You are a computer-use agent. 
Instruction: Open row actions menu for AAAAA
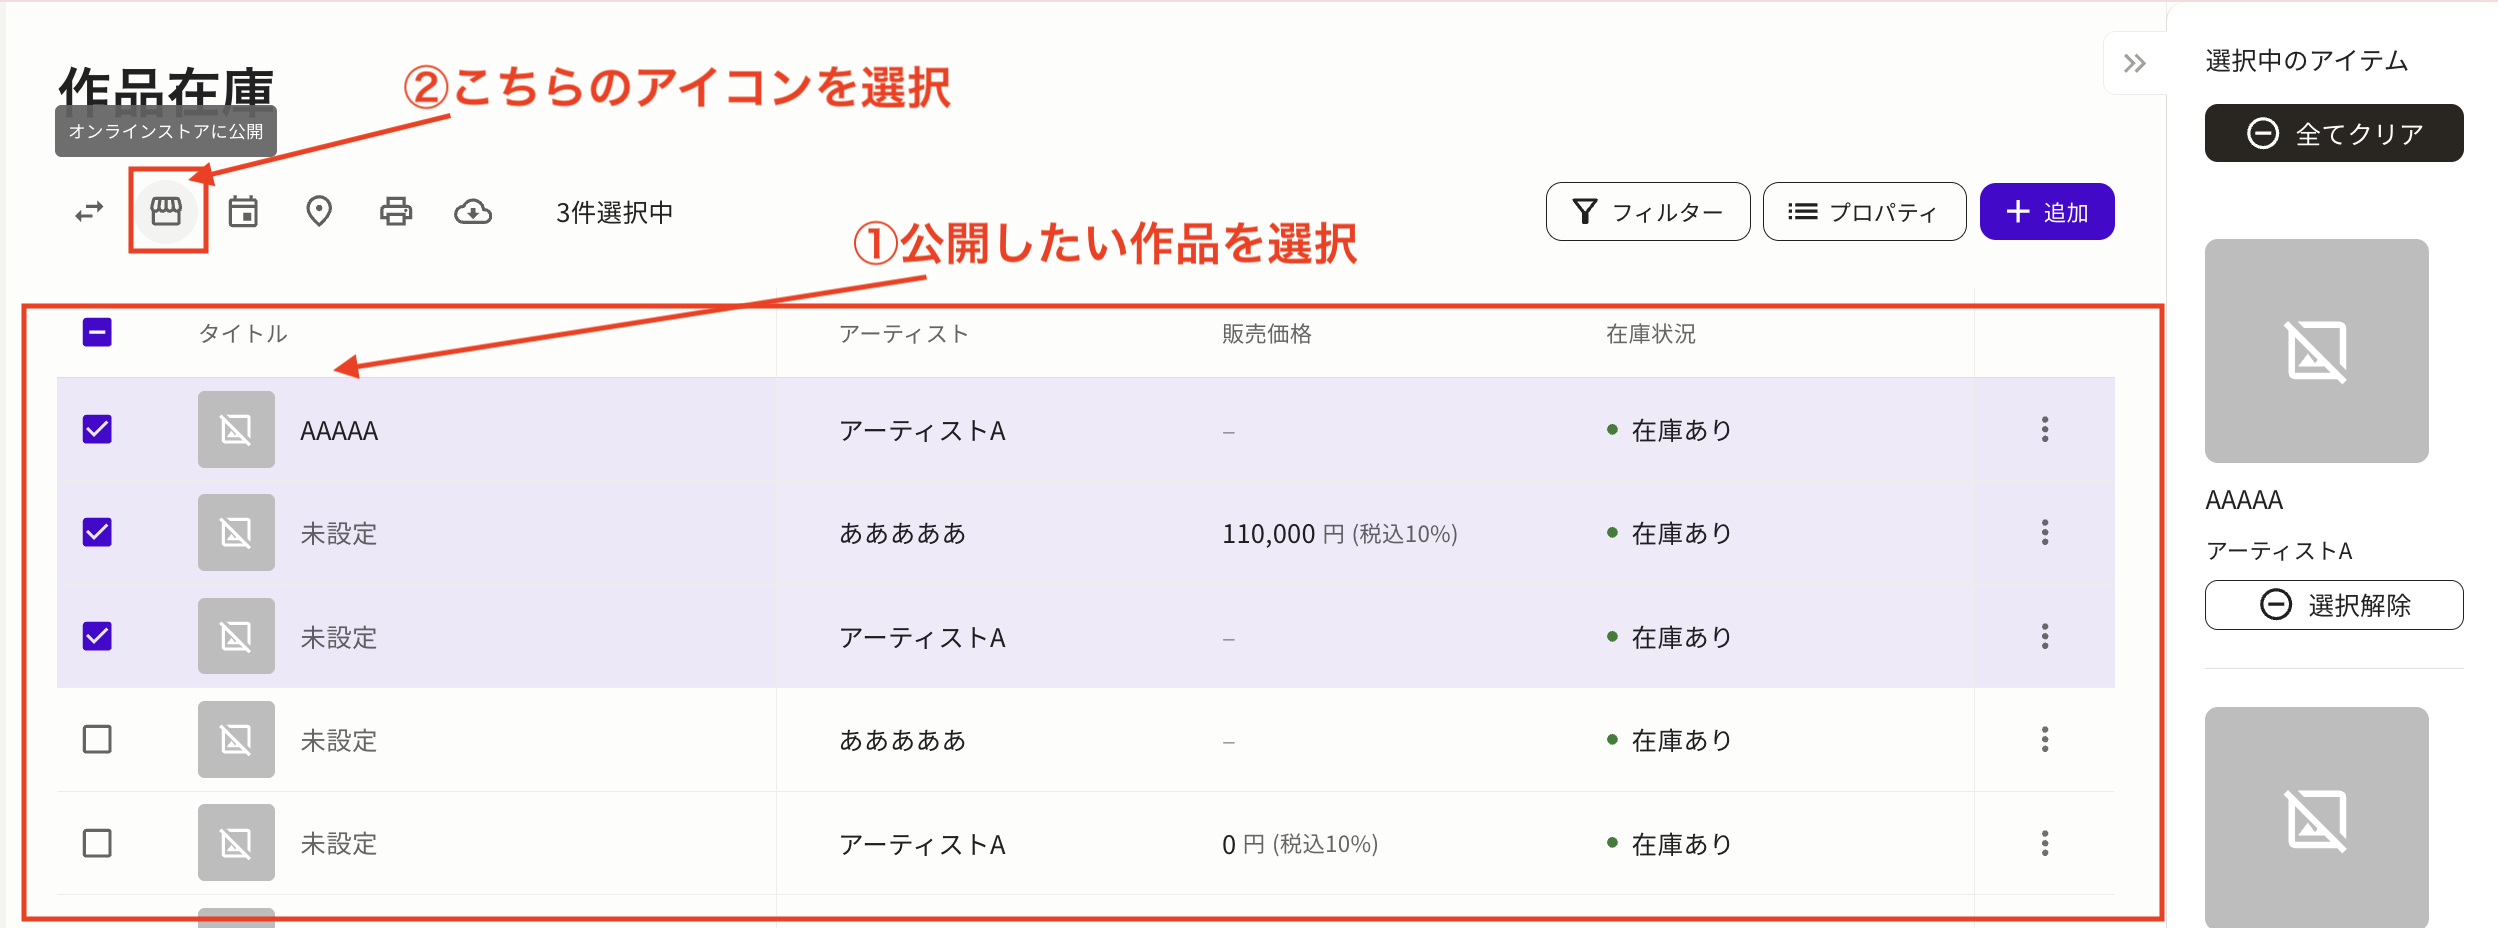point(2045,430)
